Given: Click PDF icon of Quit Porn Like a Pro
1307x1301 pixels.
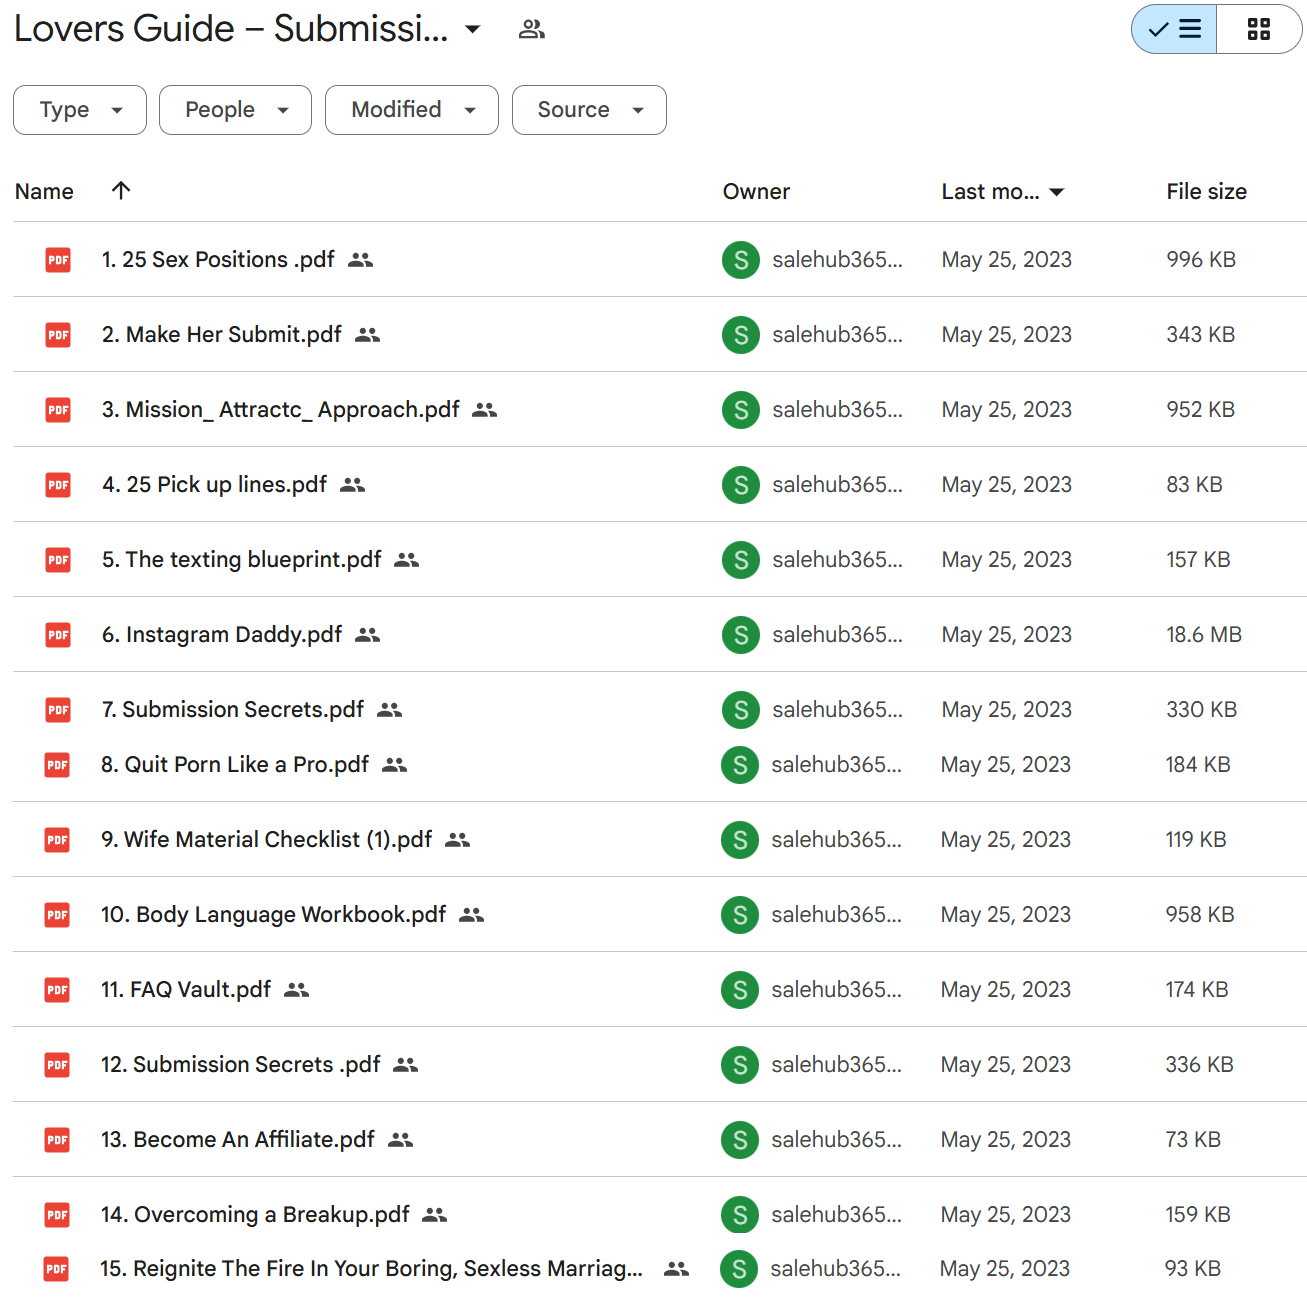Looking at the screenshot, I should click(57, 765).
